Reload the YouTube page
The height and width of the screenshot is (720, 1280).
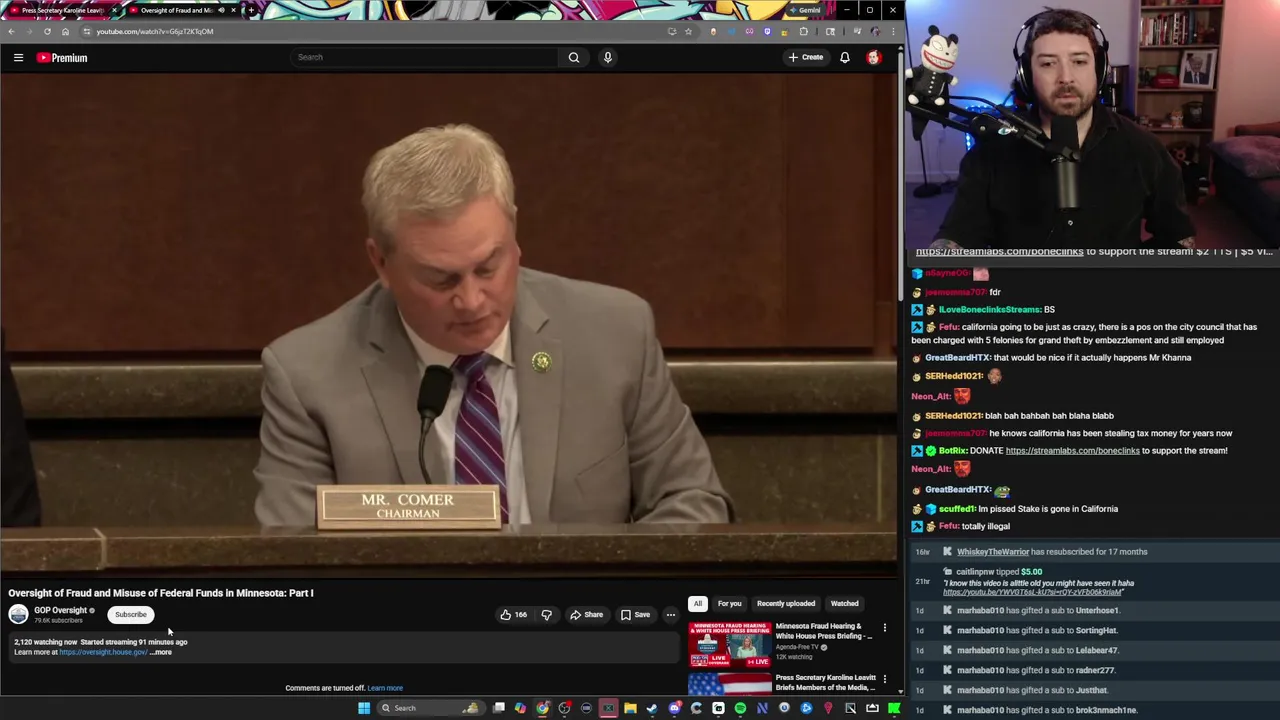47,31
